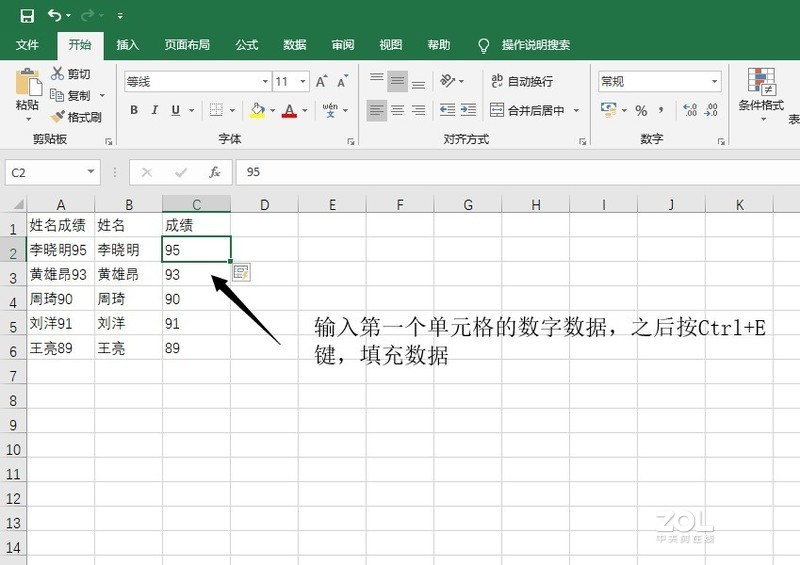Open the 字体 dialog launcher
This screenshot has width=800, height=565.
351,141
